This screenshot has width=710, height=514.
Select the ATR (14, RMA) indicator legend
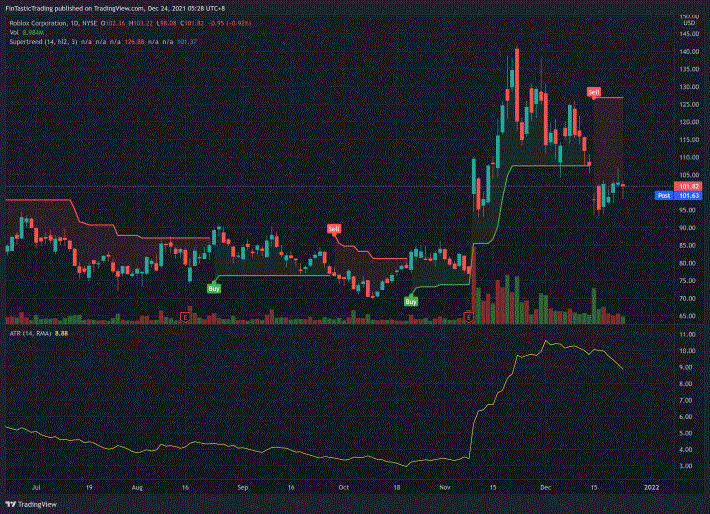tap(29, 333)
